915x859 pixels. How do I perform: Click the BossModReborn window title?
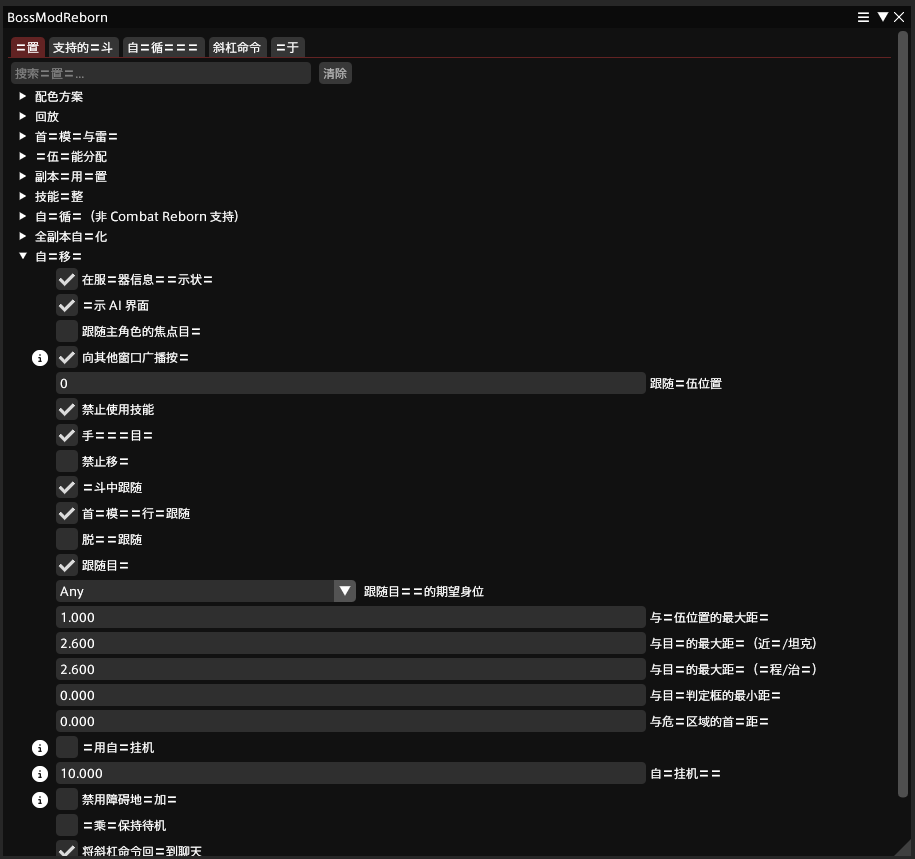click(x=57, y=18)
